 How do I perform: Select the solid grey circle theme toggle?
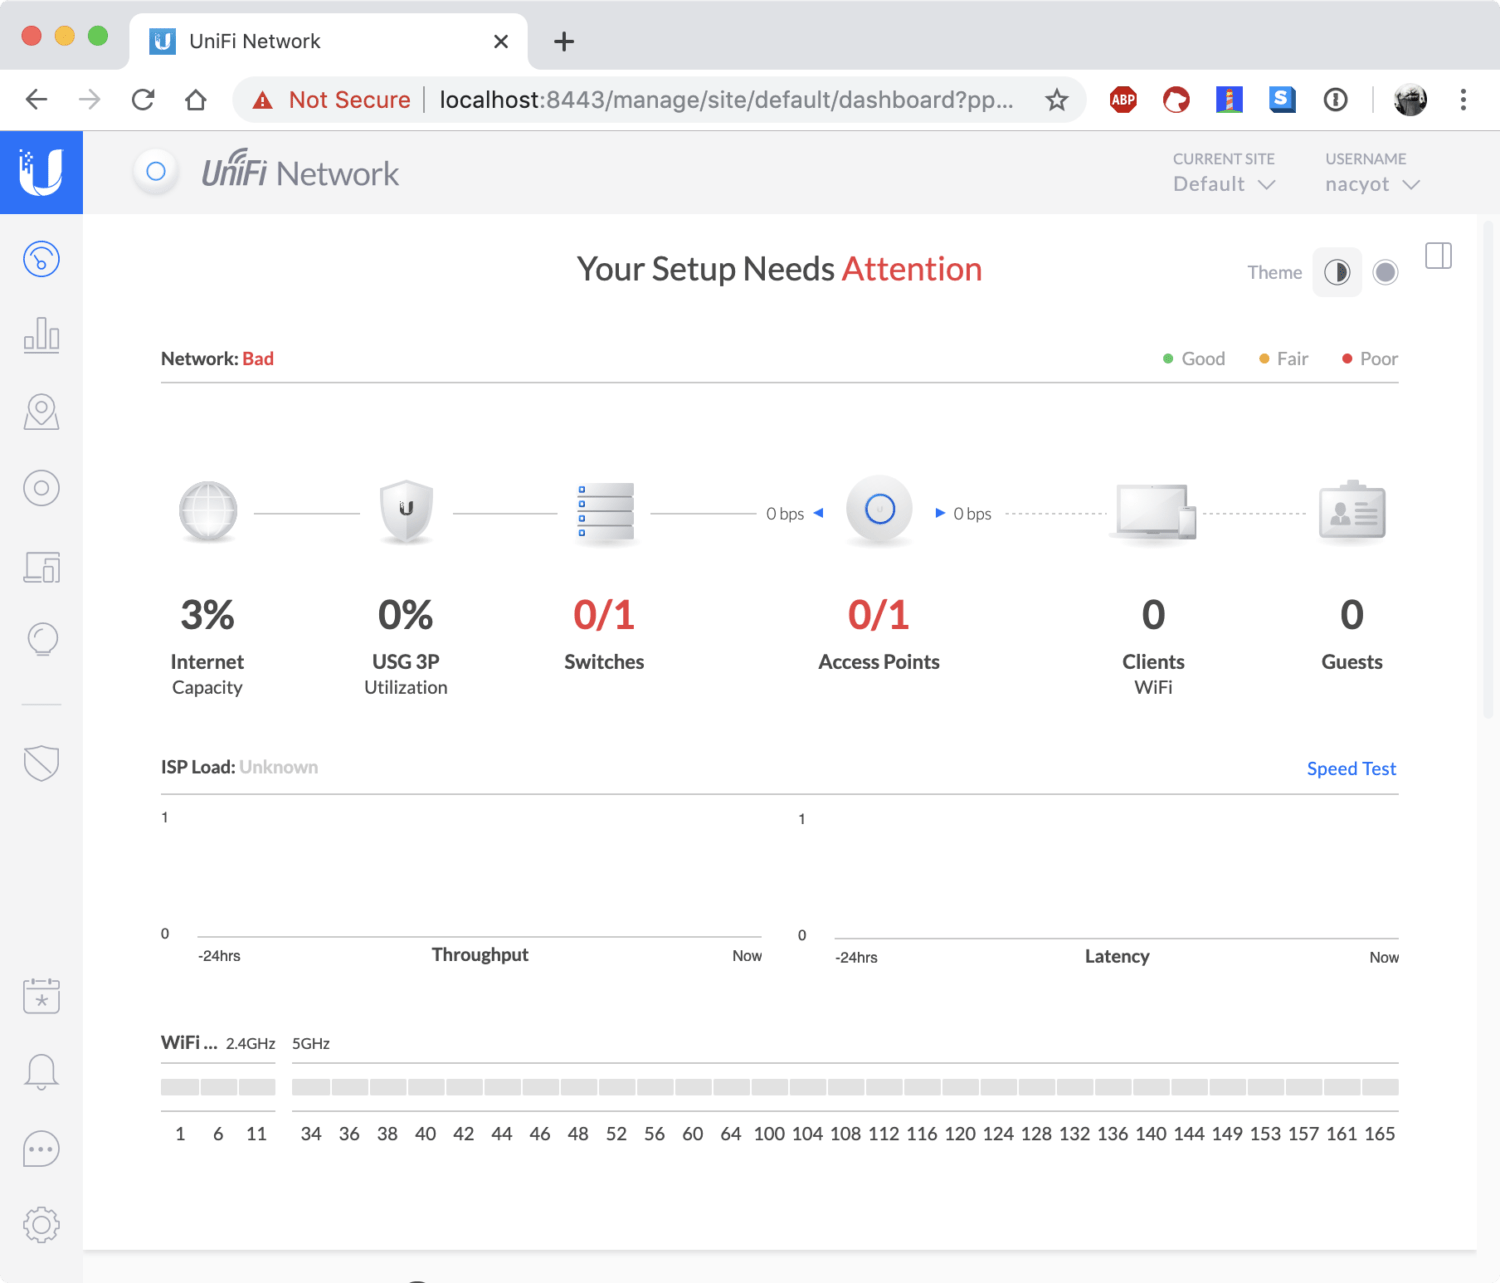tap(1385, 272)
